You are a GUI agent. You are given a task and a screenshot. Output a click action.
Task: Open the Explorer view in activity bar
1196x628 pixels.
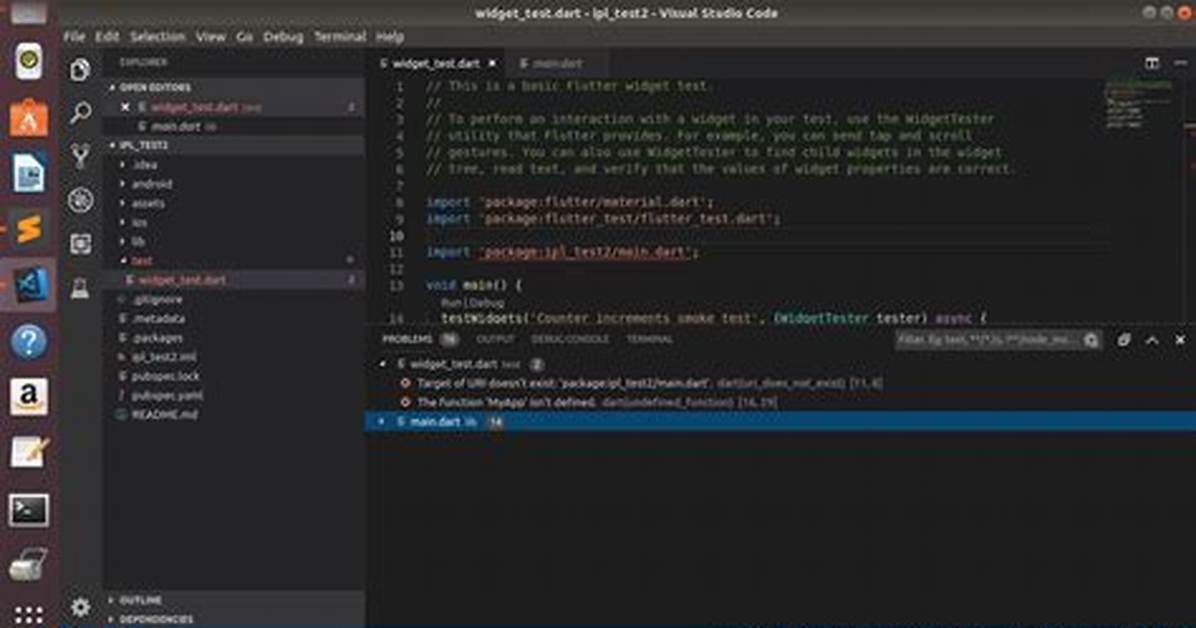(x=80, y=69)
